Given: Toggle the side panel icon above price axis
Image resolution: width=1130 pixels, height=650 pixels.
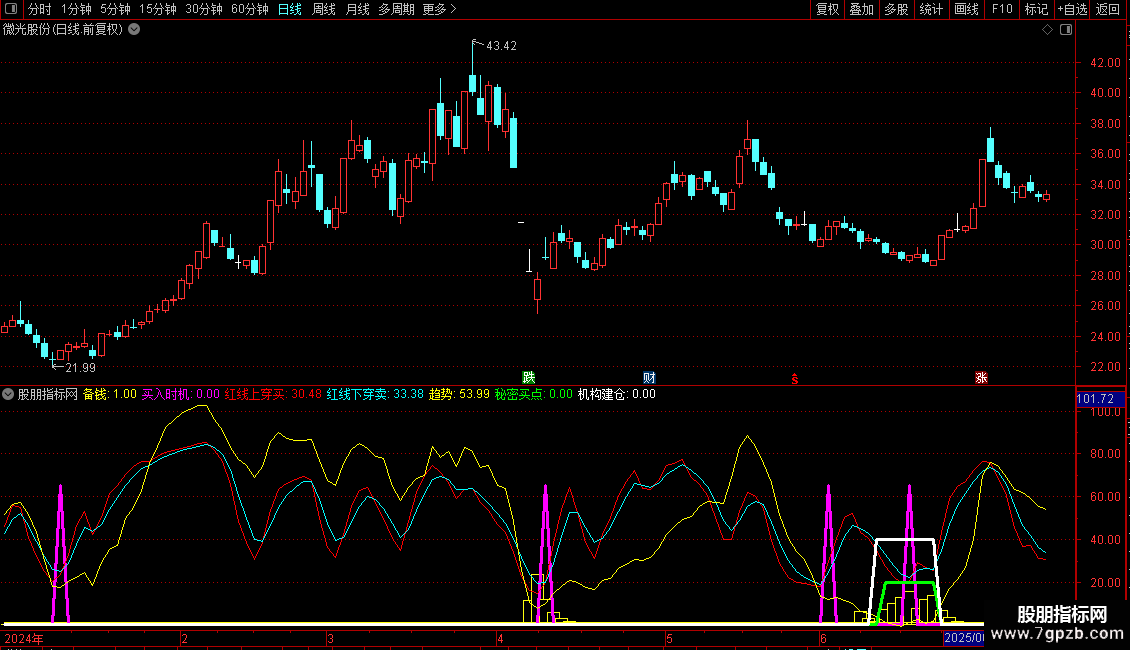Looking at the screenshot, I should click(1066, 30).
